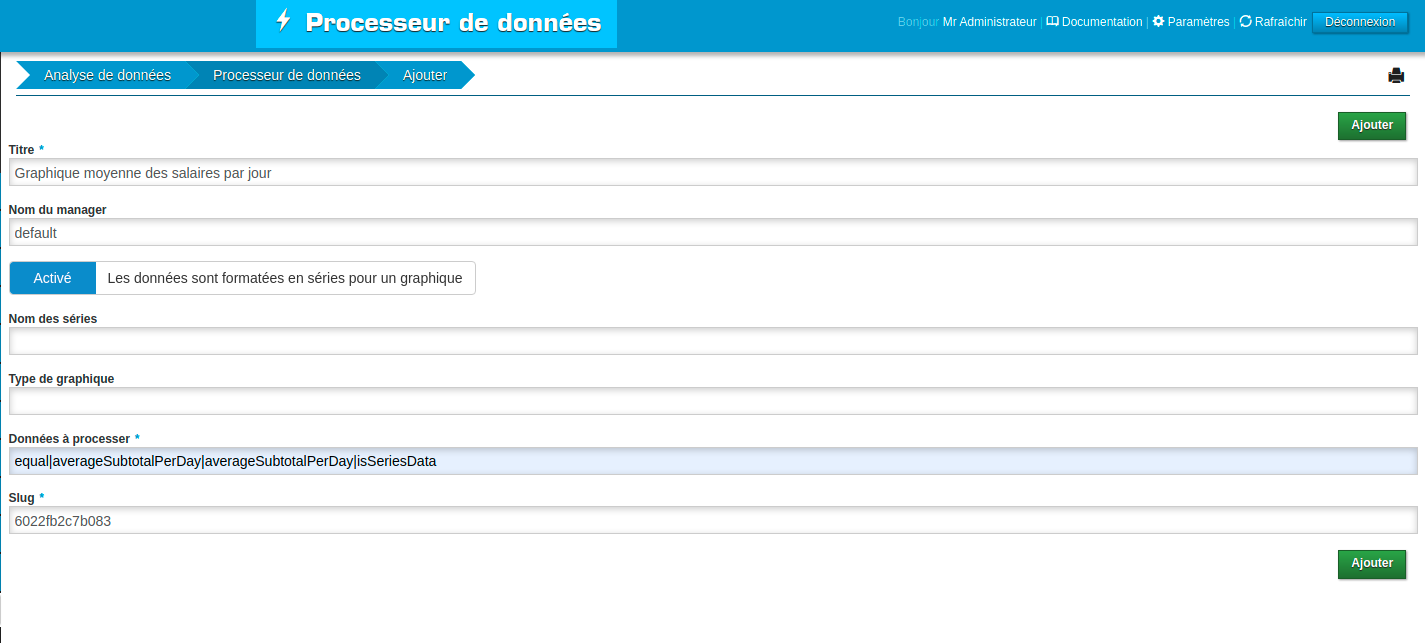Screen dimensions: 1425x643
Task: Click the Type de graphique field
Action: 712,401
